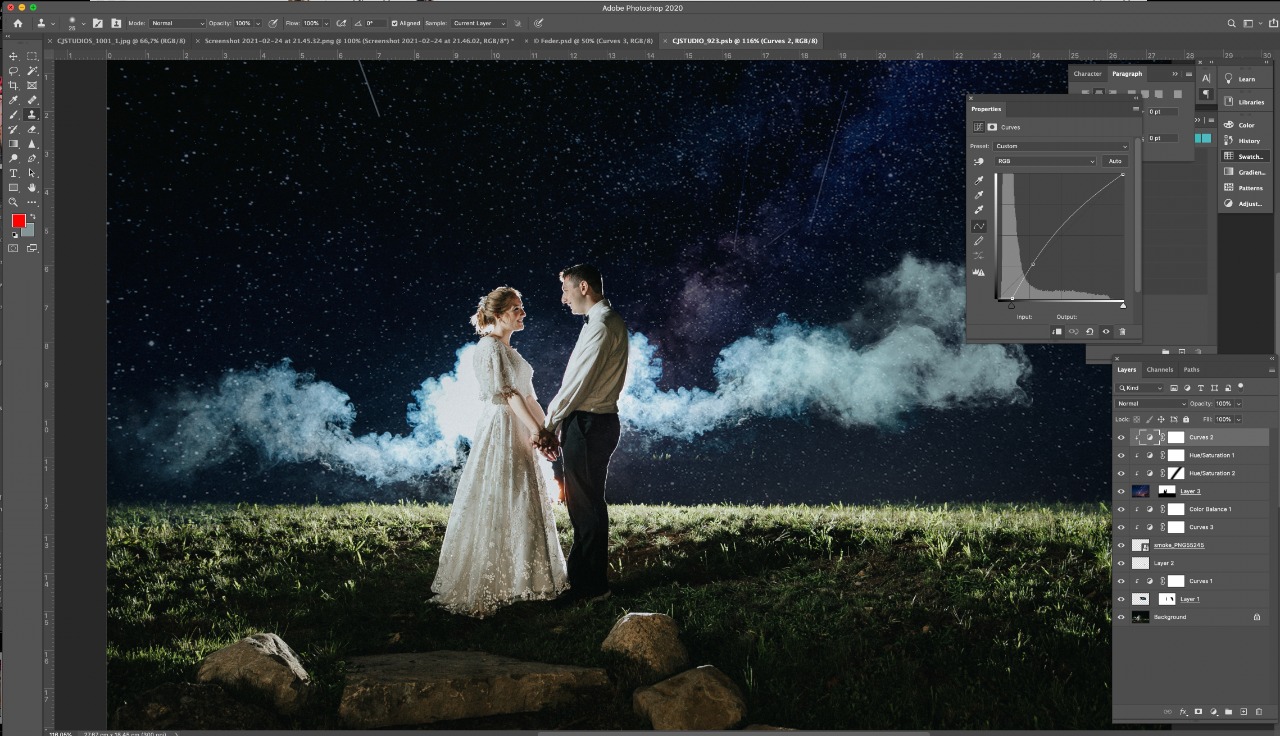The height and width of the screenshot is (736, 1280).
Task: Click the red foreground color swatch
Action: click(x=18, y=222)
